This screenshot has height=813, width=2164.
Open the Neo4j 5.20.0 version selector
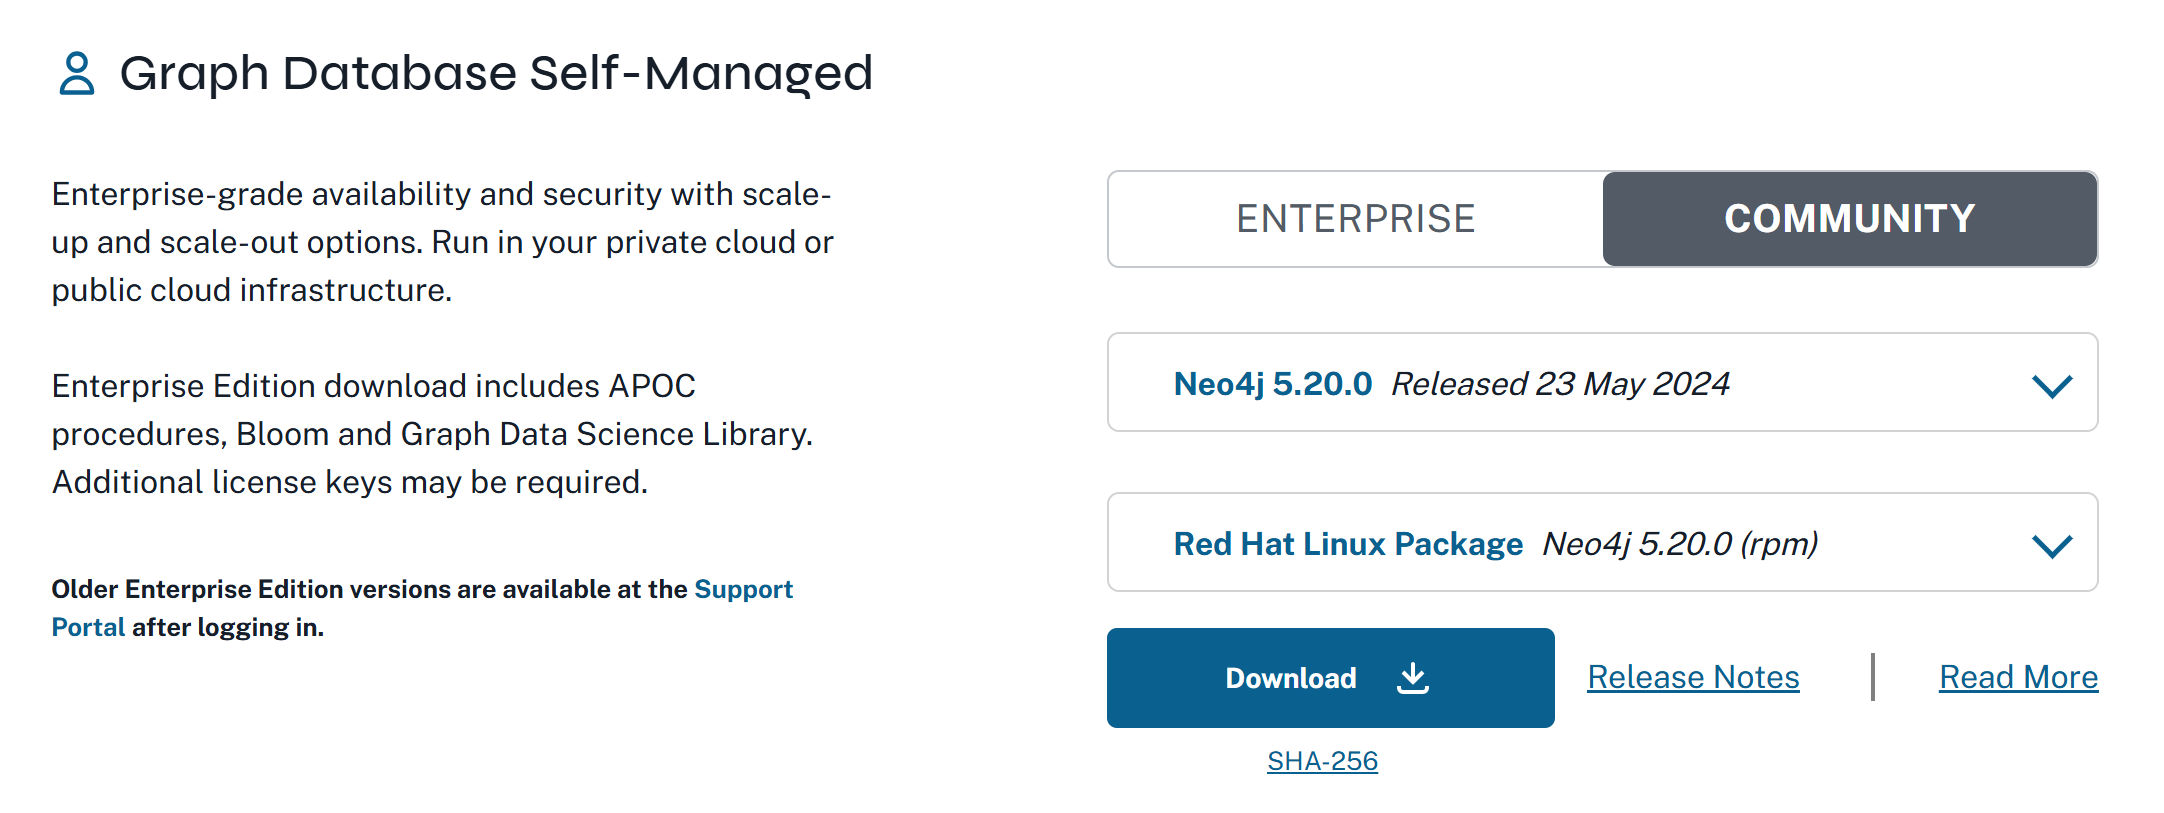point(1272,384)
